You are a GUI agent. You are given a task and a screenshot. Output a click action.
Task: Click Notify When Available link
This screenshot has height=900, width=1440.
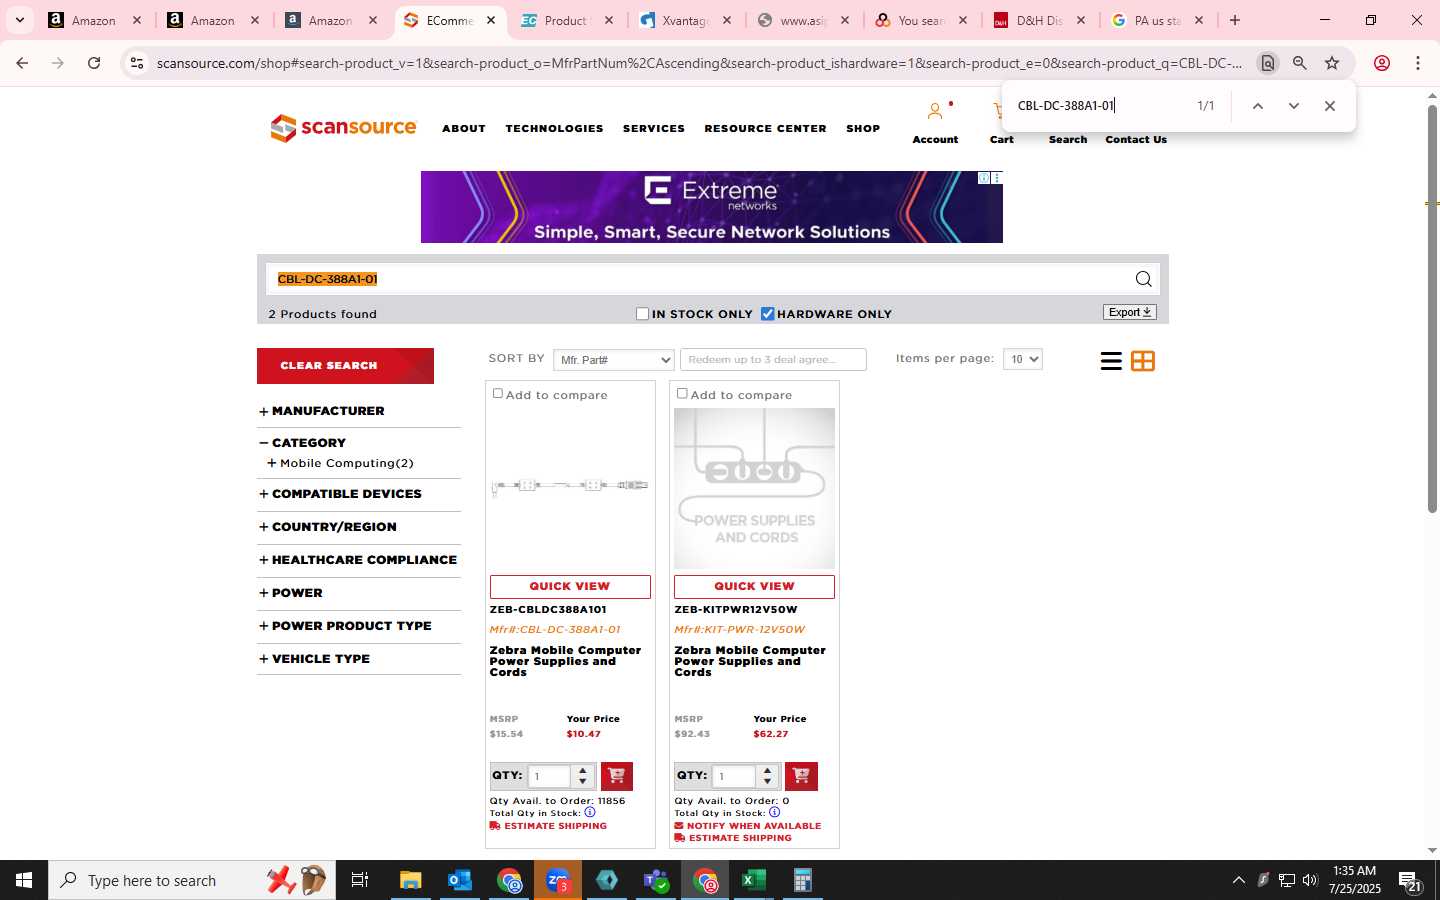coord(748,826)
